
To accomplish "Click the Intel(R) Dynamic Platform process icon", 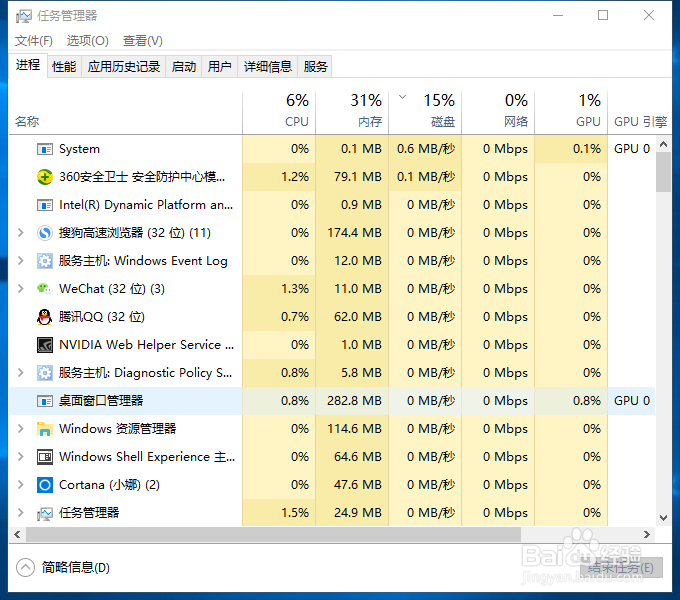I will 45,205.
